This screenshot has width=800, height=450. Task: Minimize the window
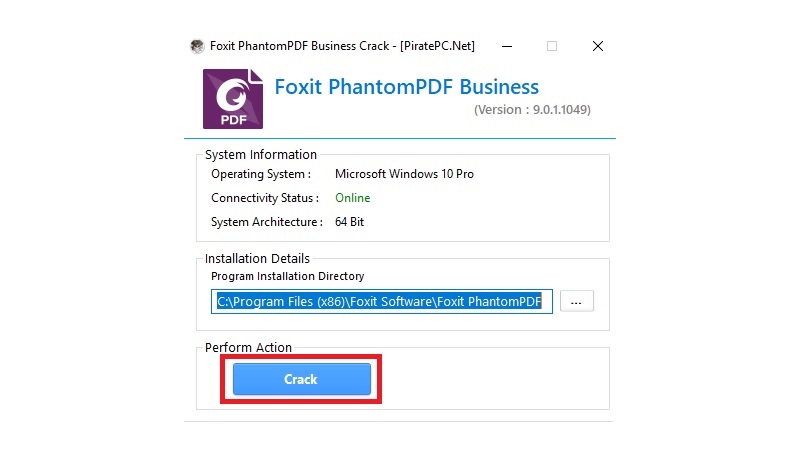pyautogui.click(x=508, y=46)
